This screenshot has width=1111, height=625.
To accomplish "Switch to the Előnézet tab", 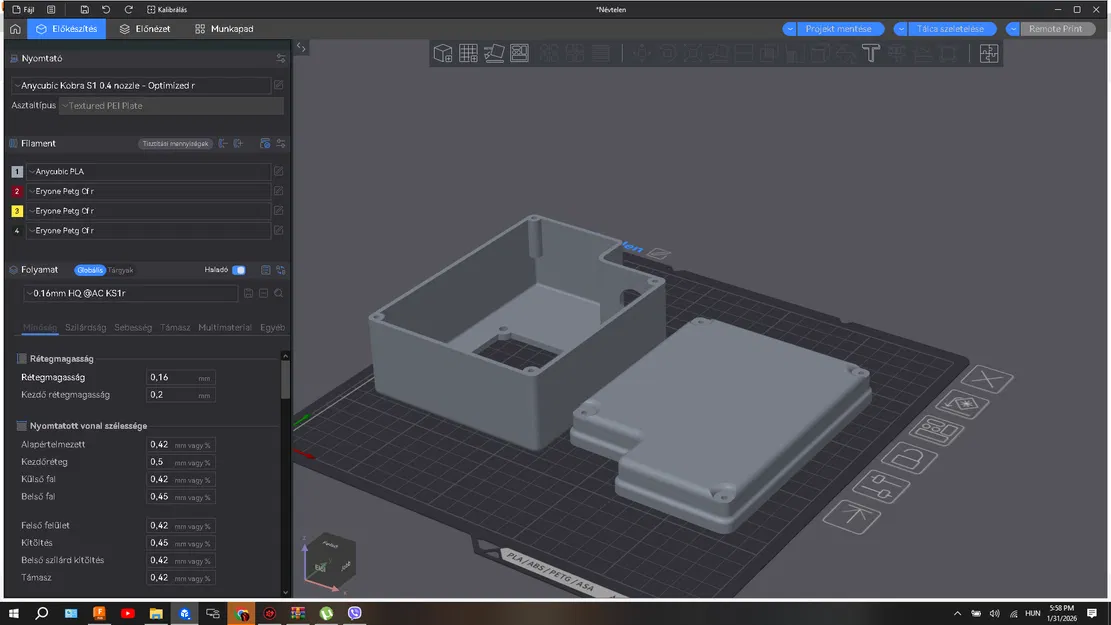I will click(x=144, y=29).
